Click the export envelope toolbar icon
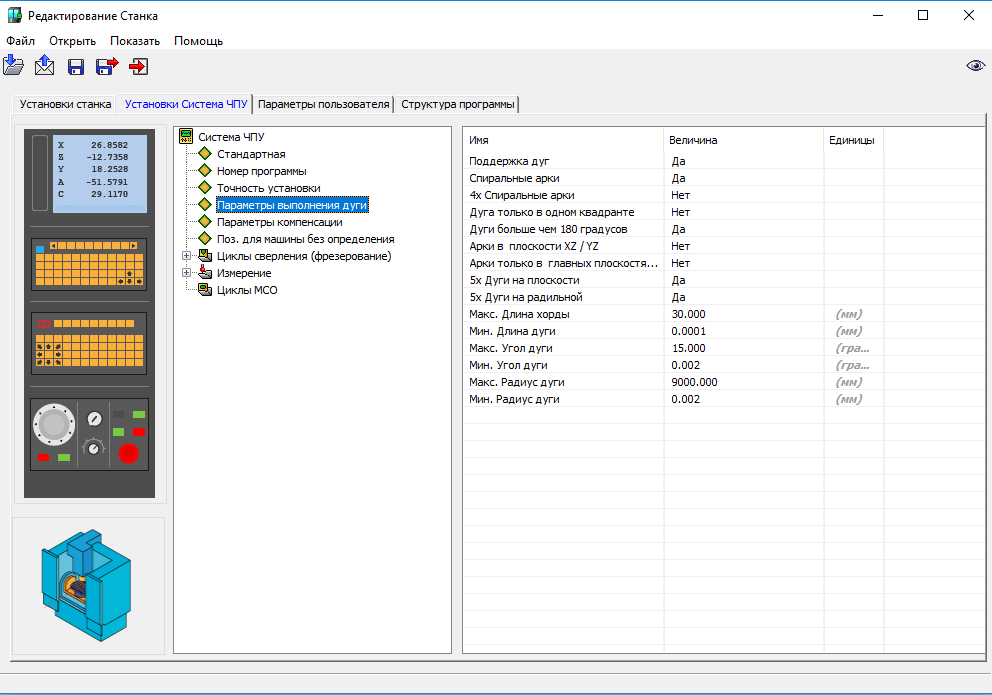992x695 pixels. (x=44, y=65)
